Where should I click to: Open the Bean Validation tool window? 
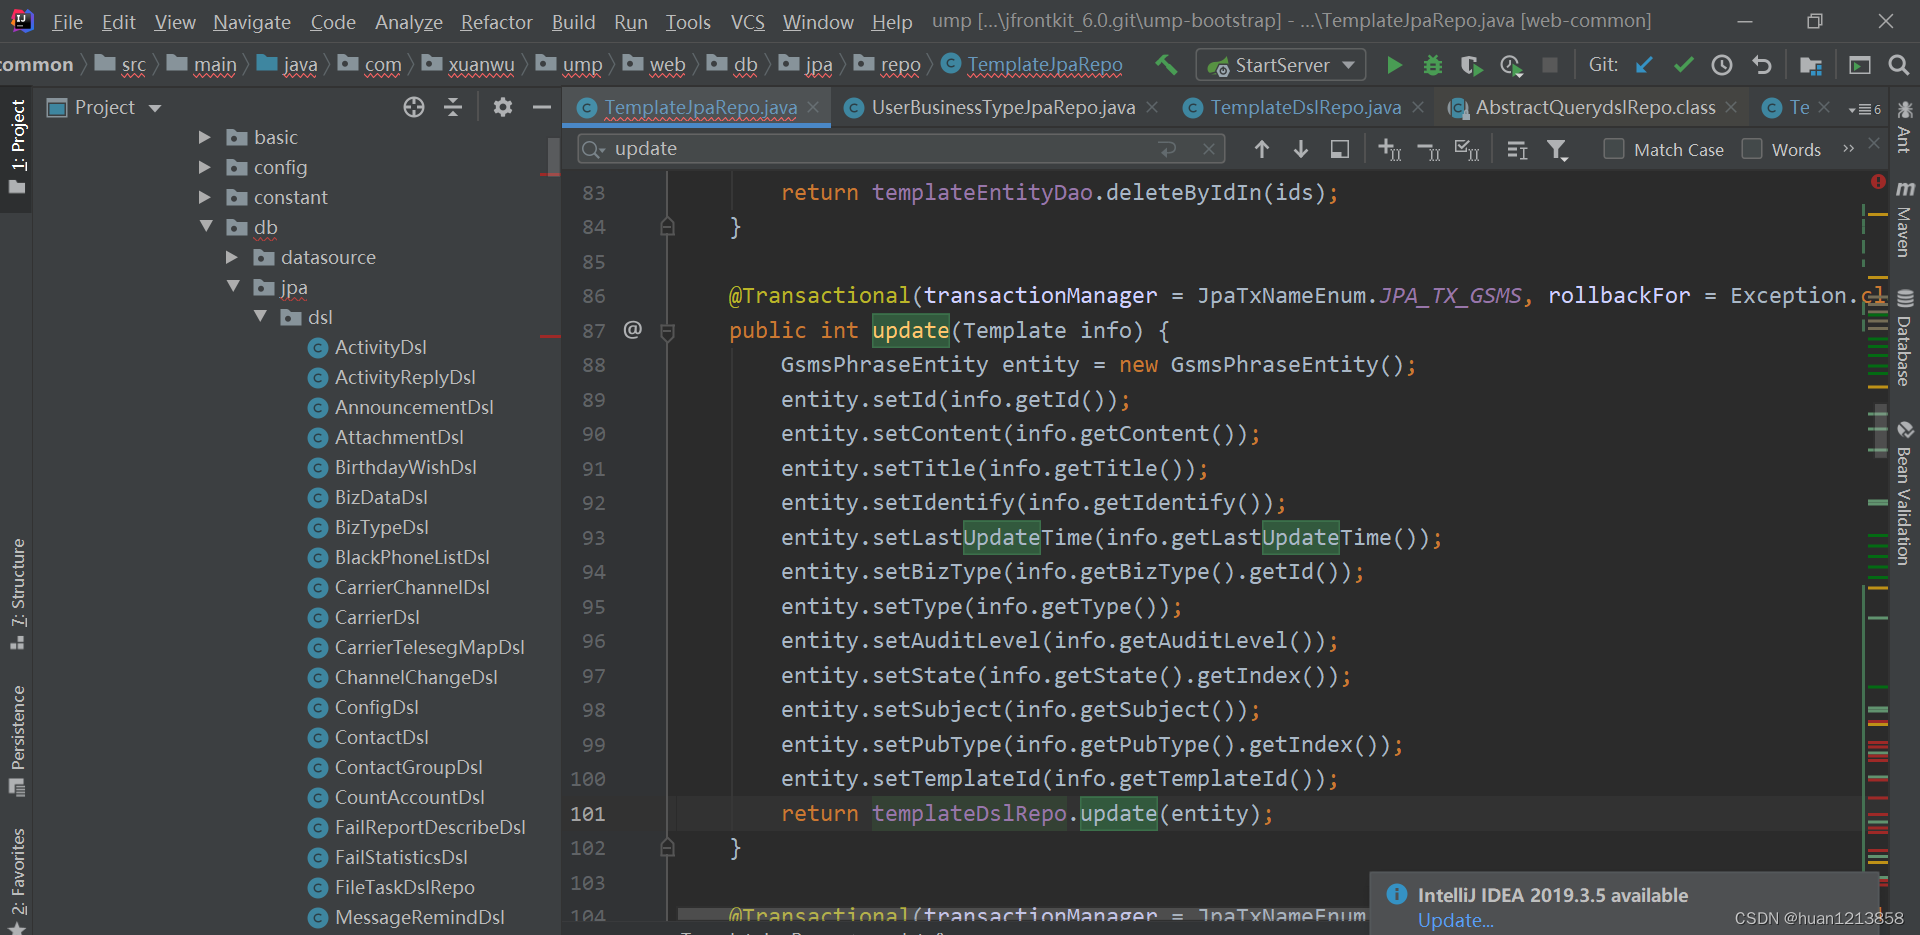point(1904,494)
